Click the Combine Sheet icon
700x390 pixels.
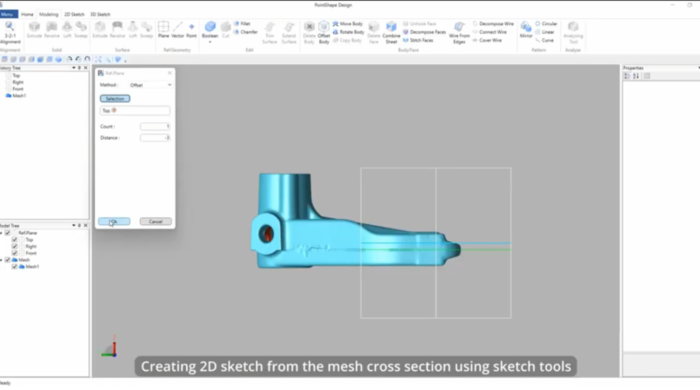(x=391, y=33)
